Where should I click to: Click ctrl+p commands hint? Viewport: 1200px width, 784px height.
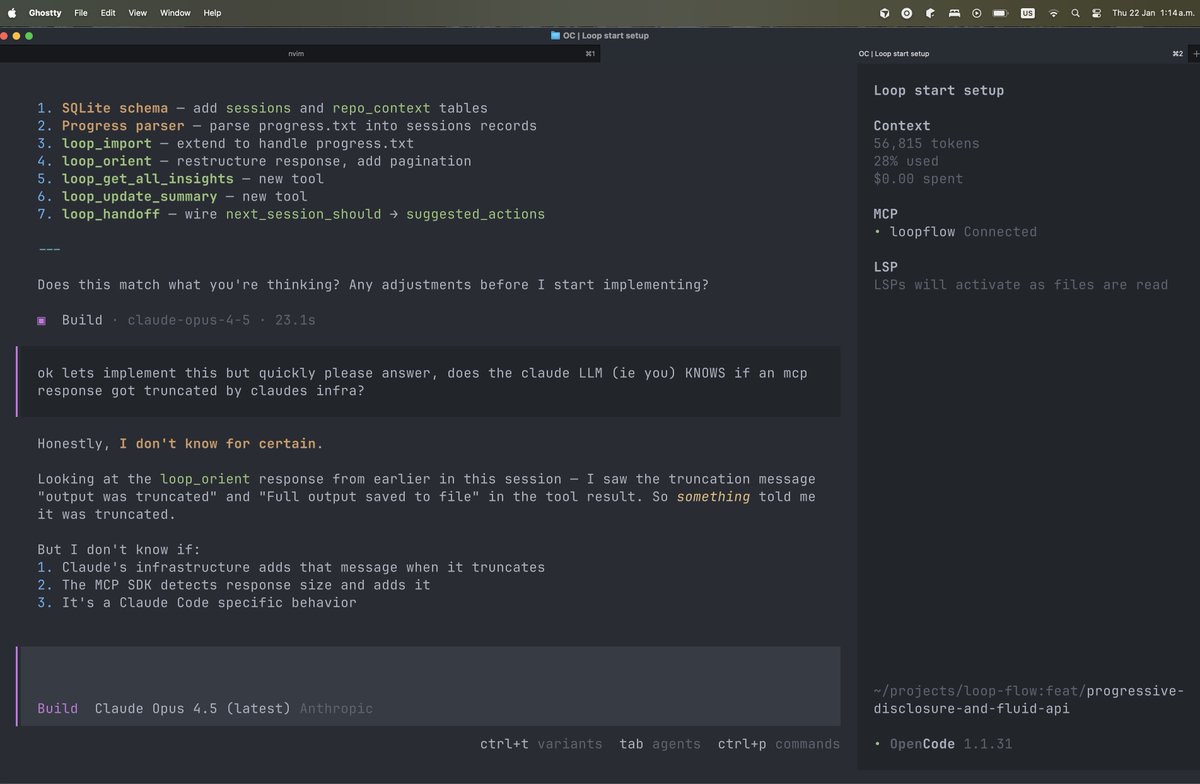click(779, 744)
